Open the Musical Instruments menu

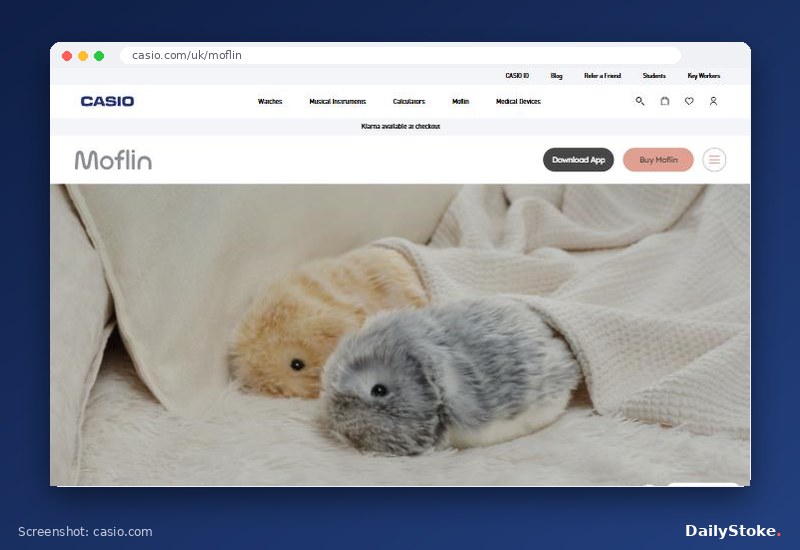tap(338, 102)
